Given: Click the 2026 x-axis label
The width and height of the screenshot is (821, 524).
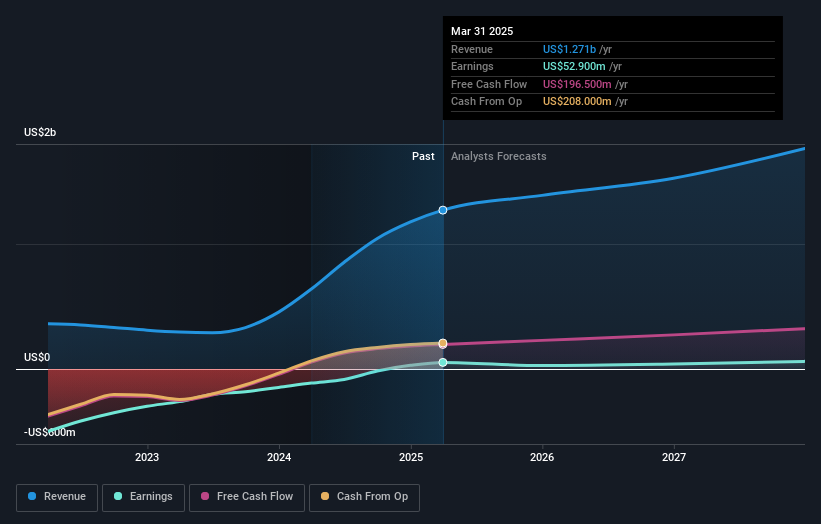Looking at the screenshot, I should coord(542,458).
